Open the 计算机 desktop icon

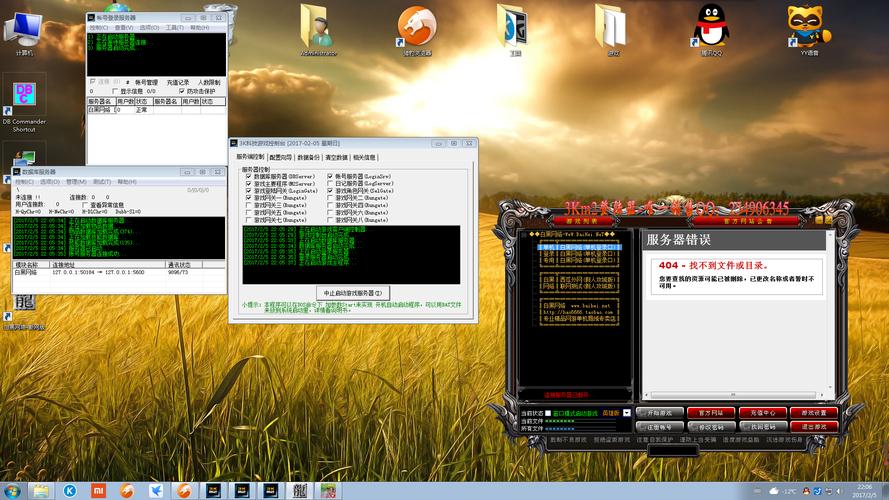[24, 28]
